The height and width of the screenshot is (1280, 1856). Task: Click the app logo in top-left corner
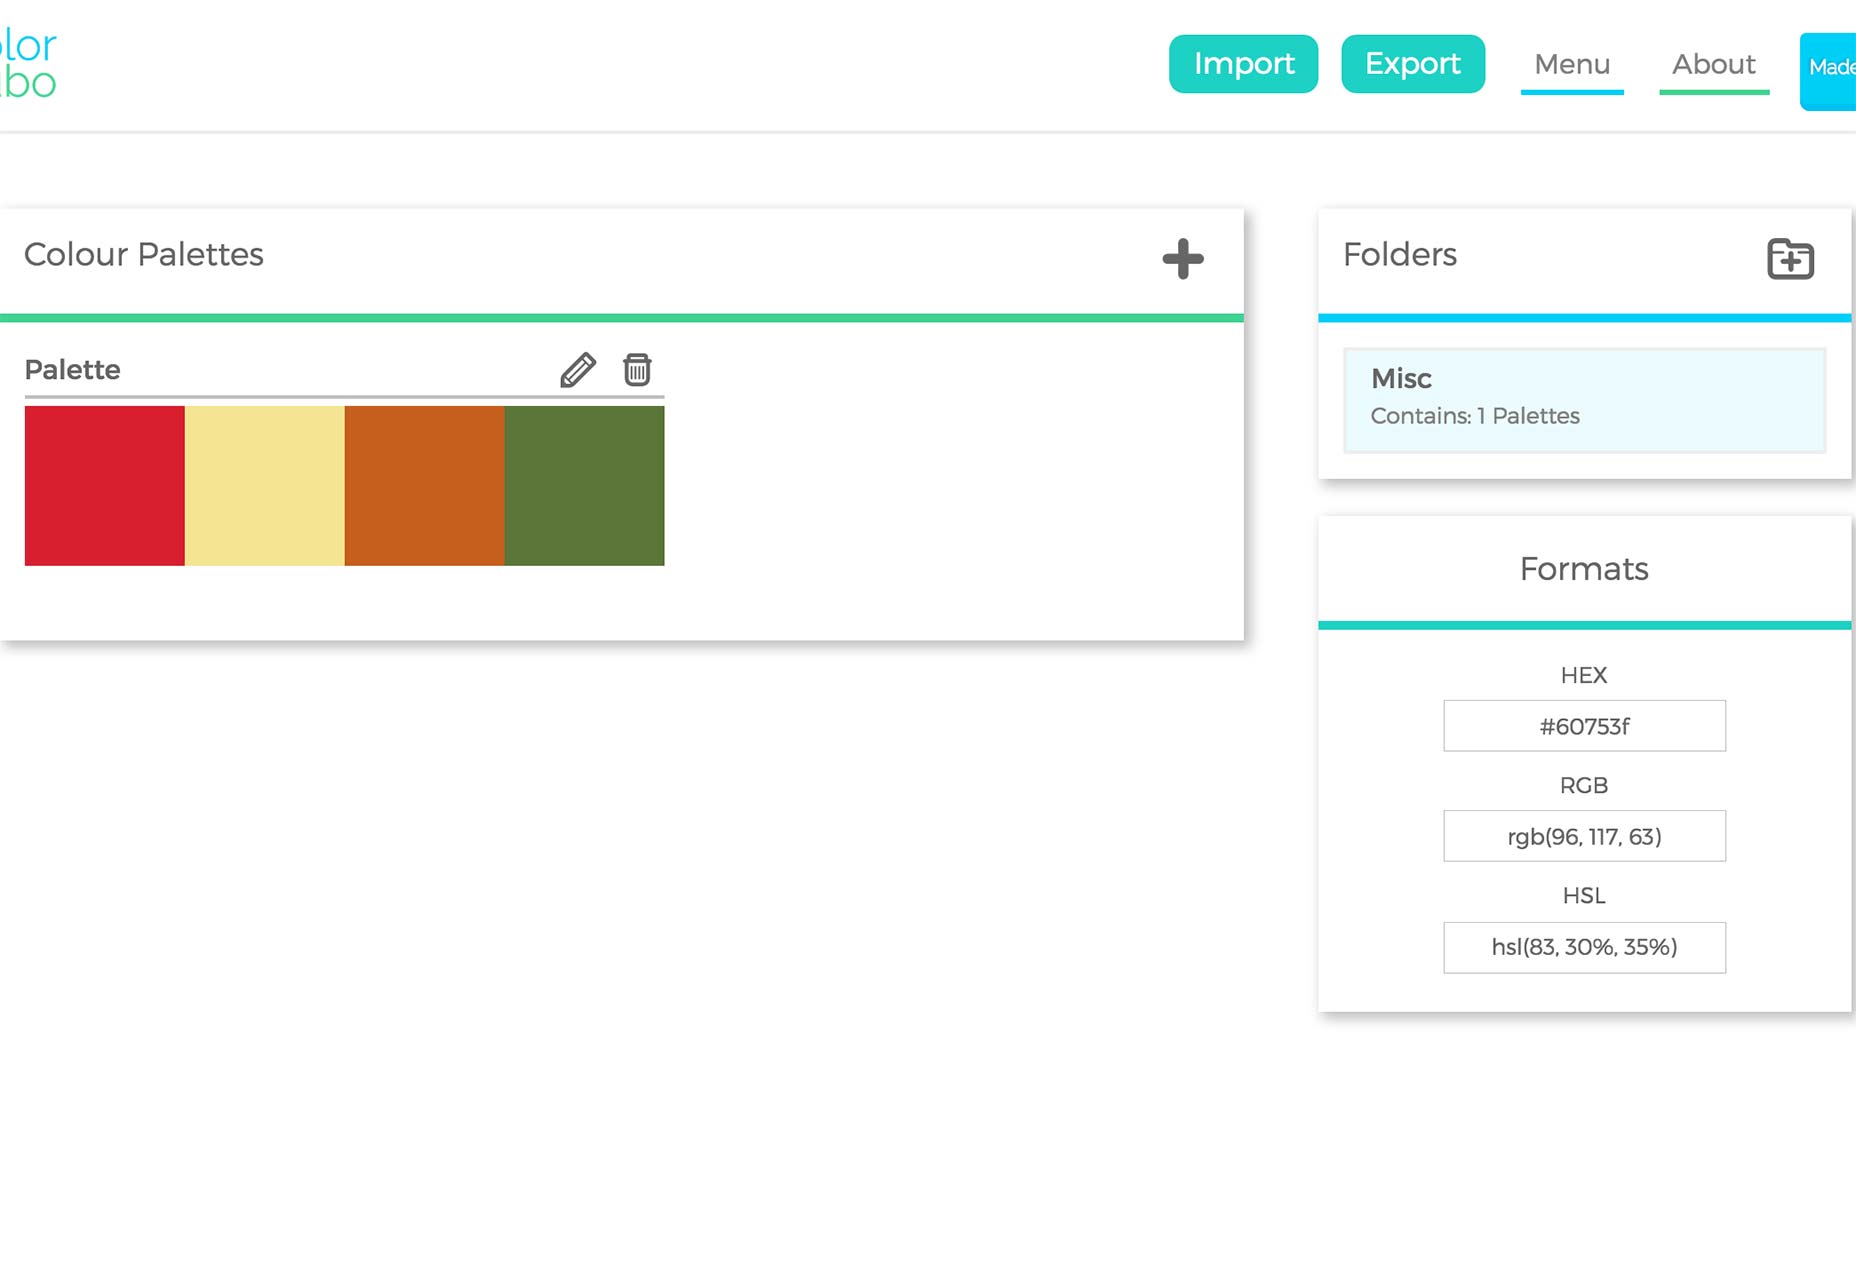pyautogui.click(x=28, y=64)
